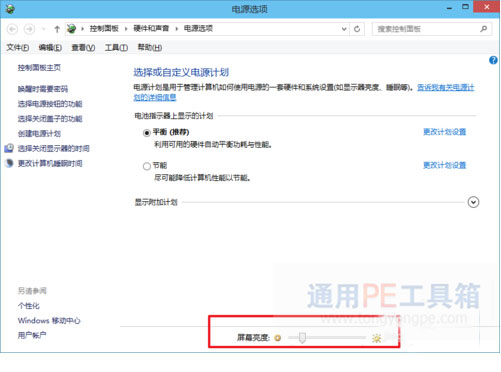Open the 帮助(H) menu
Screen dimensions: 501x372
tap(150, 48)
